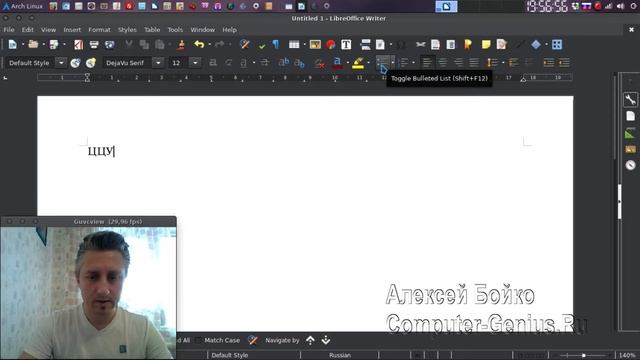This screenshot has width=640, height=360.
Task: Center the paragraph horizontally
Action: click(x=443, y=62)
